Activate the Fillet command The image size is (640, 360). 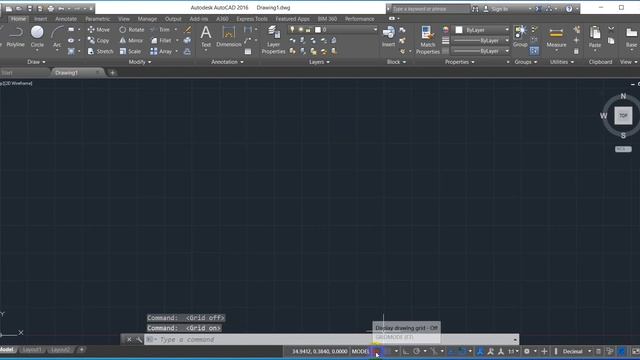click(x=161, y=40)
